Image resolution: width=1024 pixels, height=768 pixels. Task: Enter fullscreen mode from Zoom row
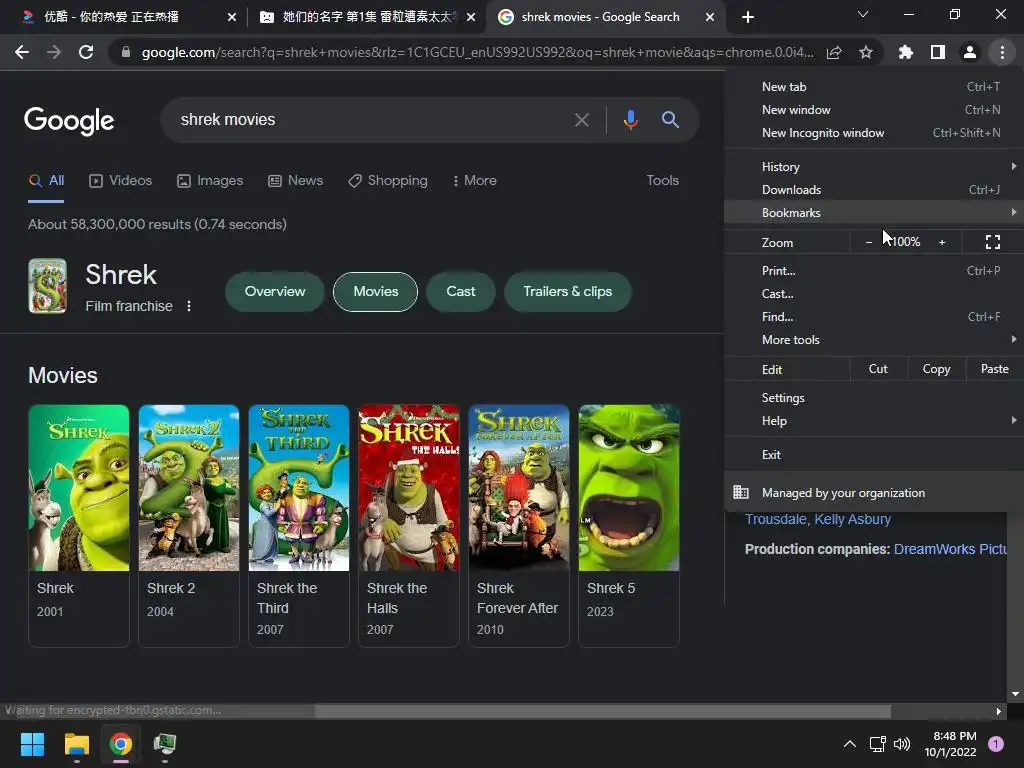993,242
